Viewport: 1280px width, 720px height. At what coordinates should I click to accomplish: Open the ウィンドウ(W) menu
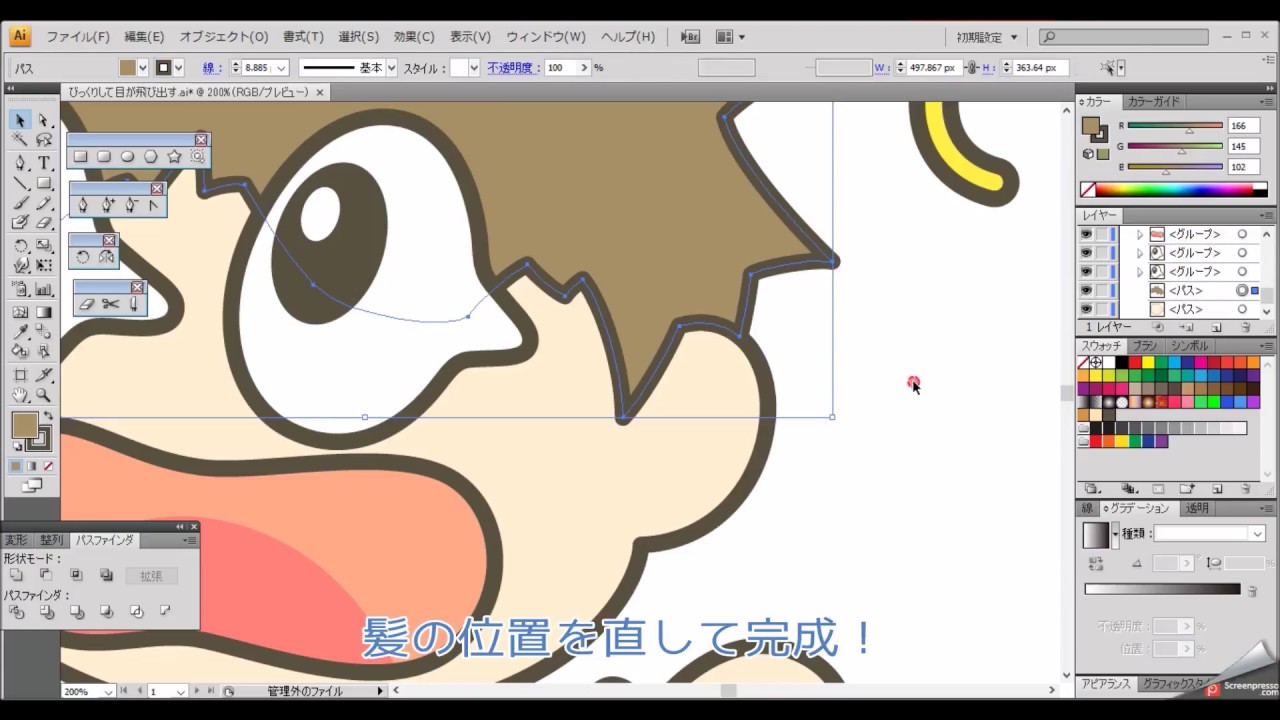tap(546, 37)
